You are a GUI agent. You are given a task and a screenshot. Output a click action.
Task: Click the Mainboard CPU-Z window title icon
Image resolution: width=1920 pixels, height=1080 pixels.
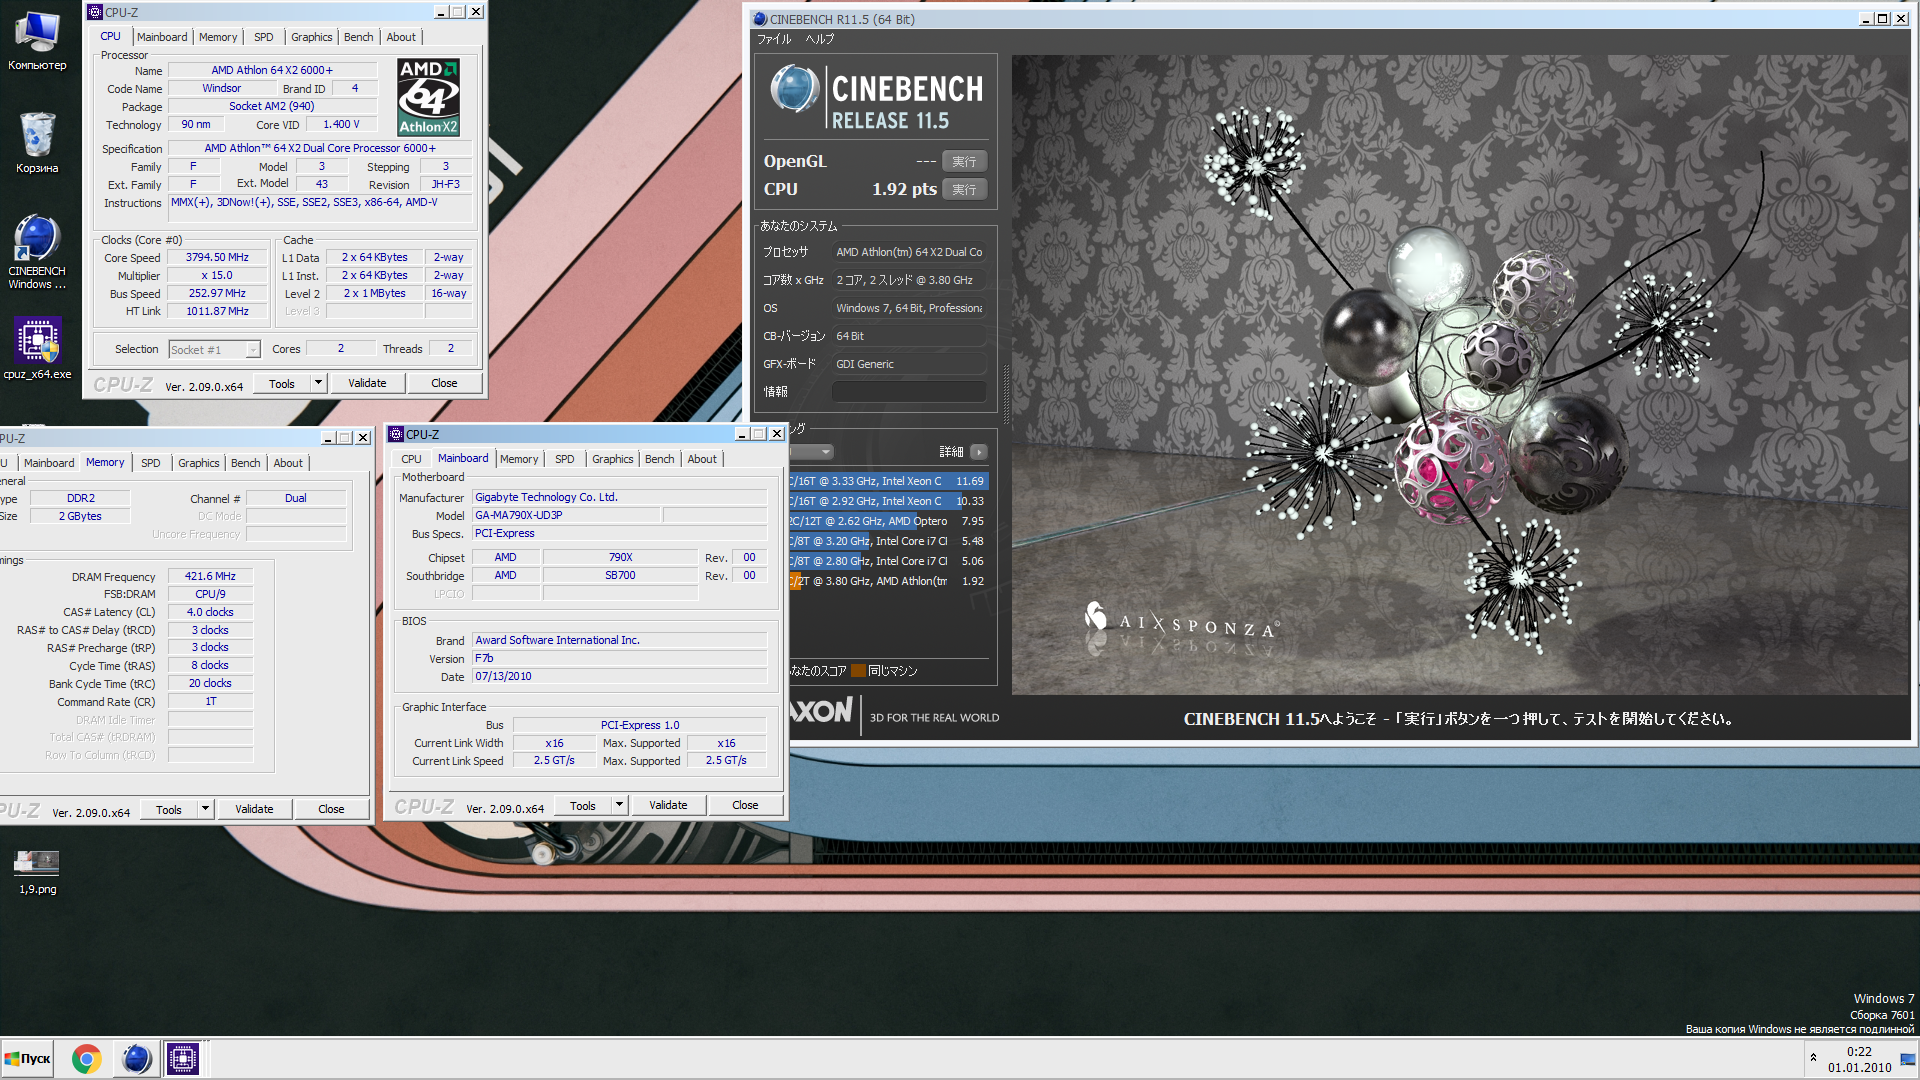click(396, 434)
